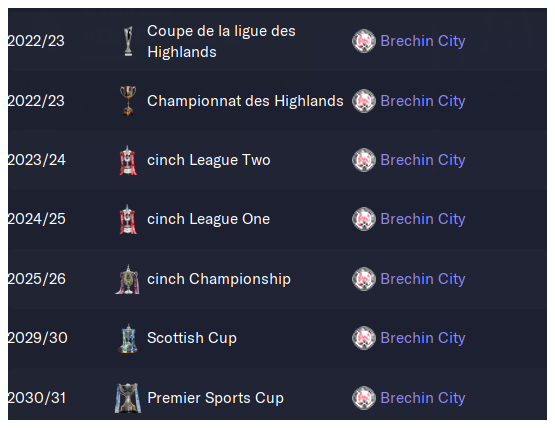Click the Championnat des Highlands trophy icon
The width and height of the screenshot is (555, 428).
click(x=128, y=101)
